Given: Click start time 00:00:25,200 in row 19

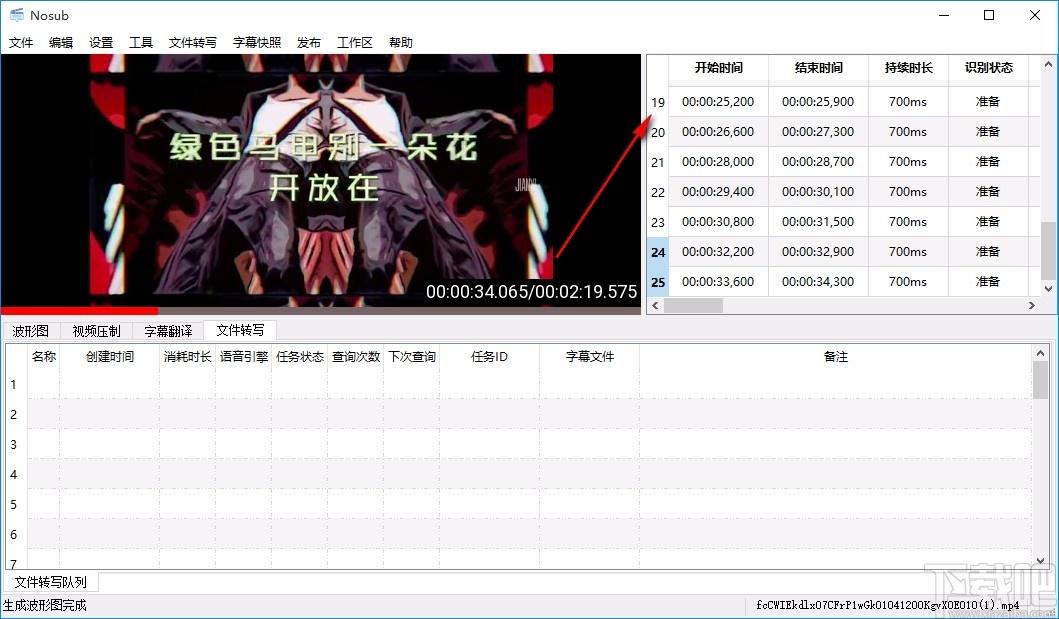Looking at the screenshot, I should [718, 102].
